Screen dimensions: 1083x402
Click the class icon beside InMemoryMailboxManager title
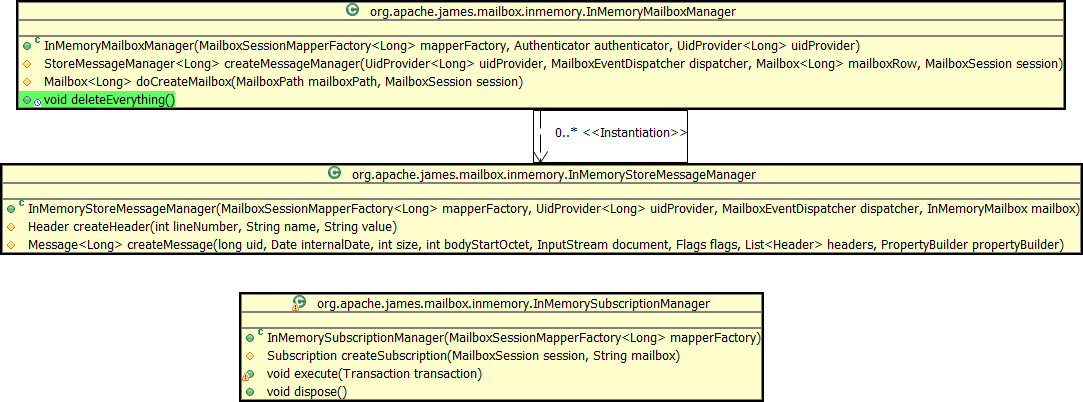coord(351,10)
